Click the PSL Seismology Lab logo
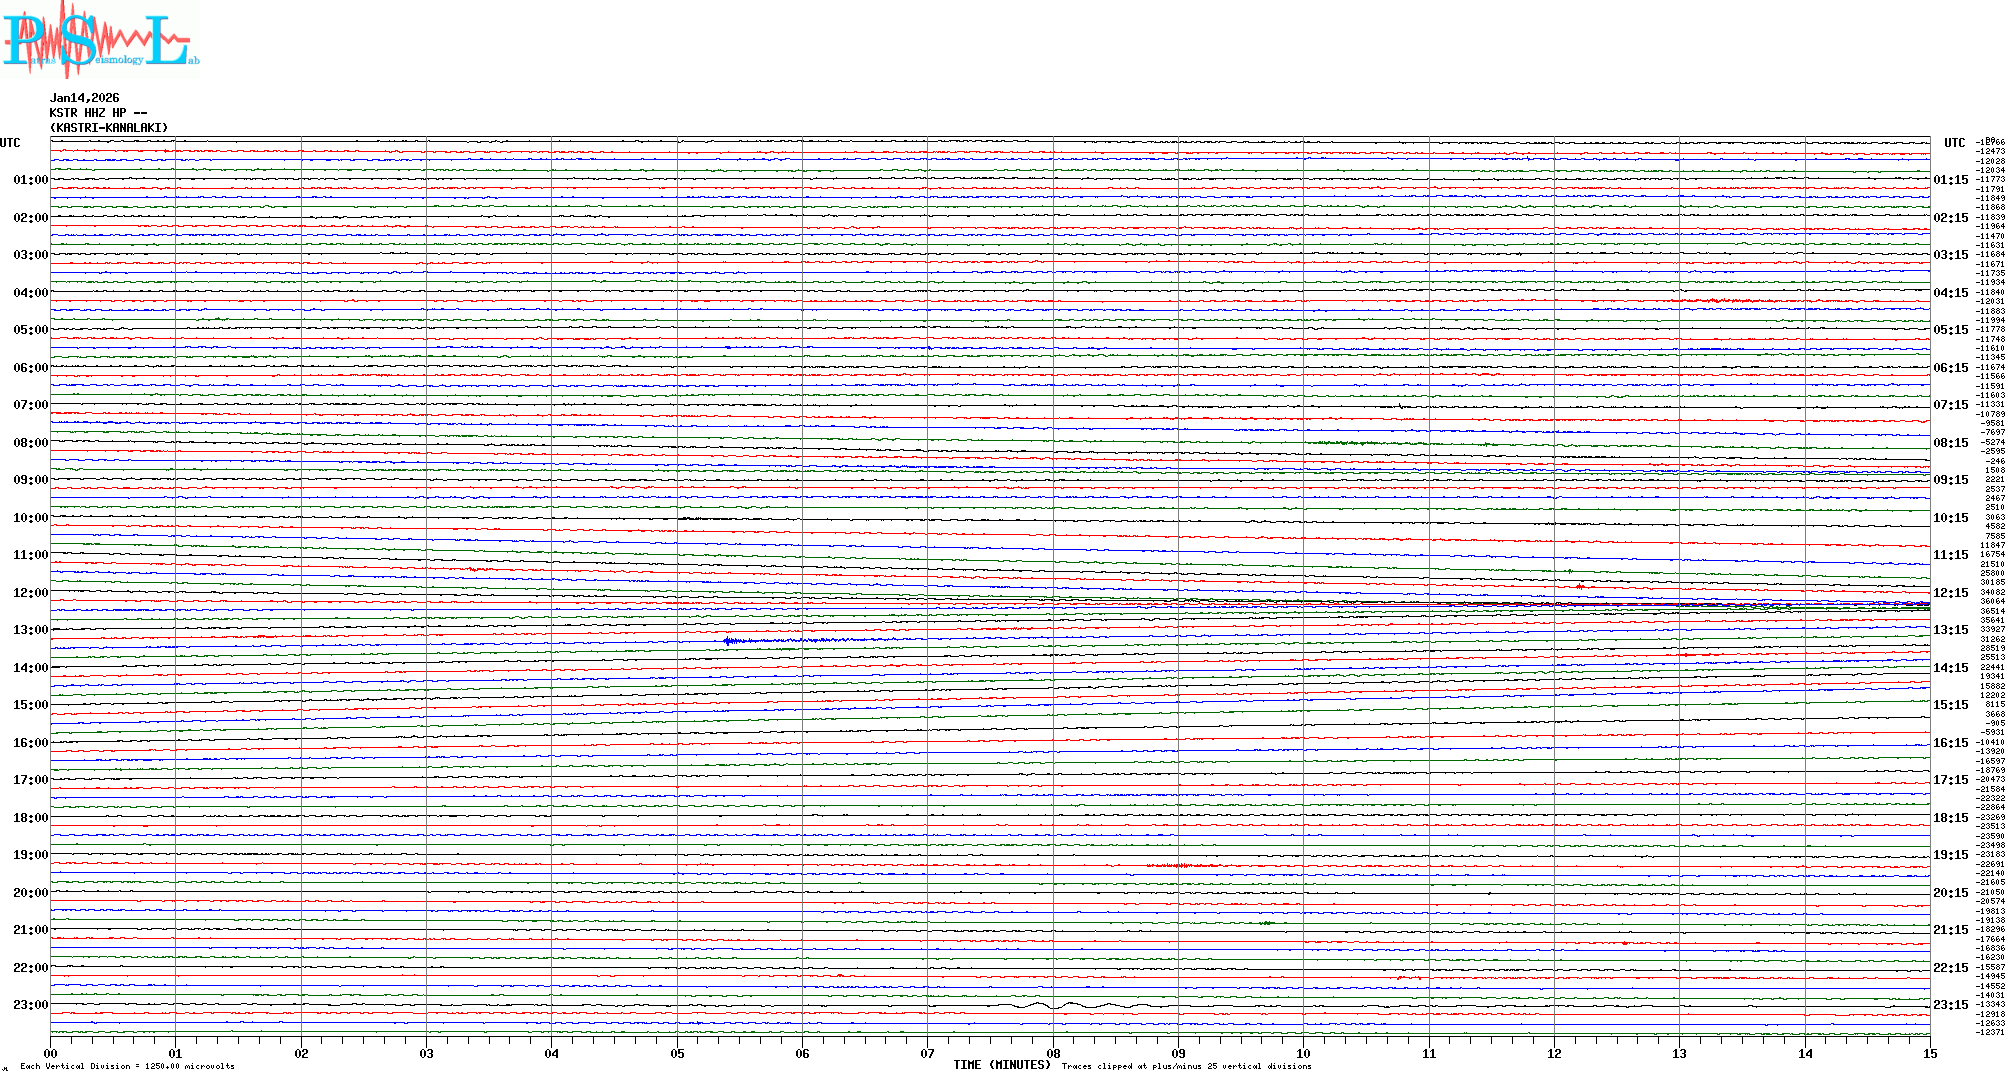The width and height of the screenshot is (2010, 1080). 100,40
